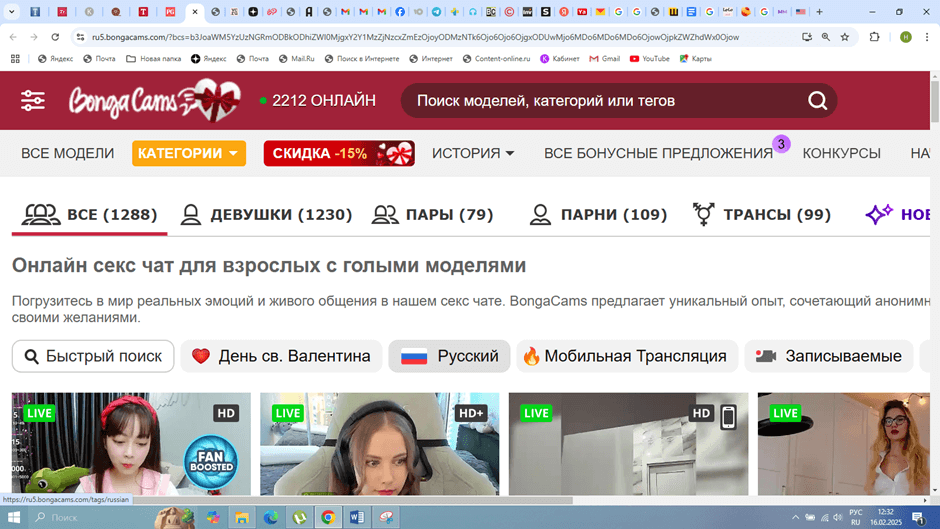This screenshot has height=529, width=940.
Task: Switch to the ПАРЫ (79) tab
Action: point(432,215)
